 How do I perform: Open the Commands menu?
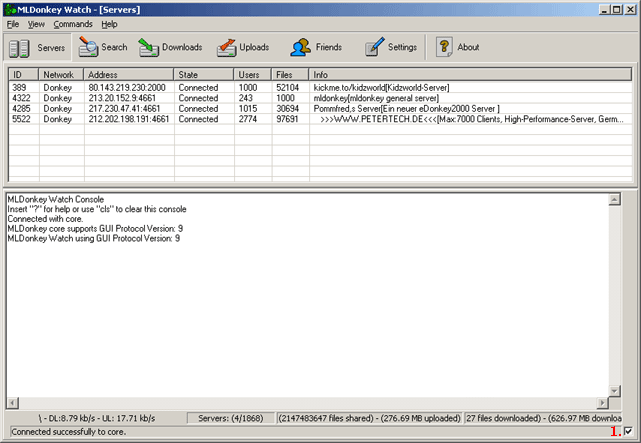point(73,23)
